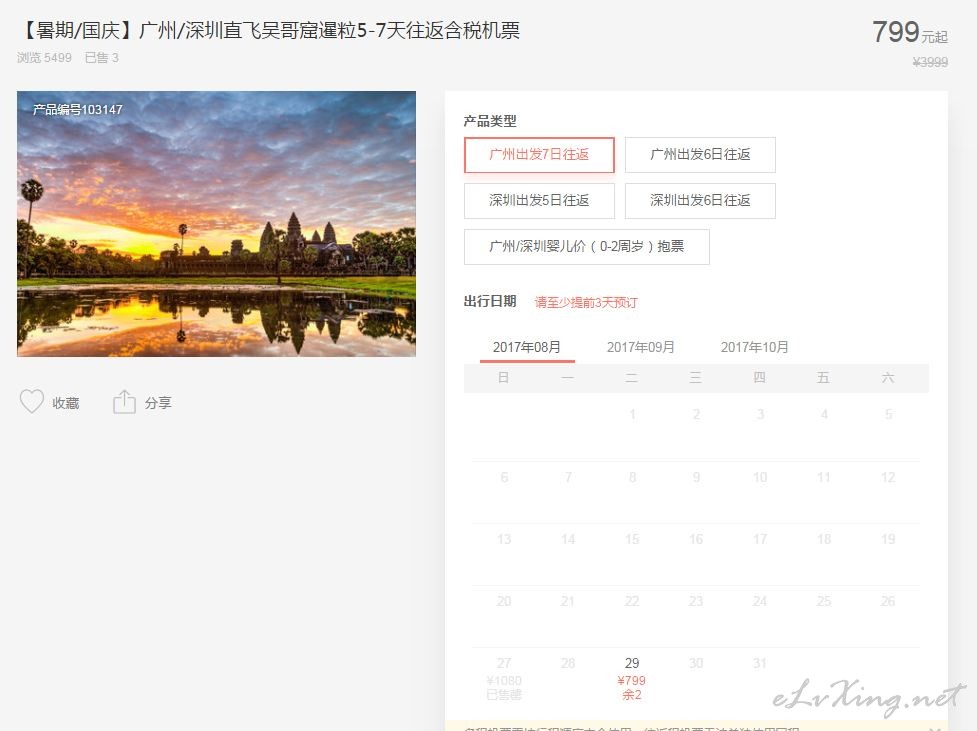977x731 pixels.
Task: Switch to 2017年09月 calendar tab
Action: click(x=641, y=347)
